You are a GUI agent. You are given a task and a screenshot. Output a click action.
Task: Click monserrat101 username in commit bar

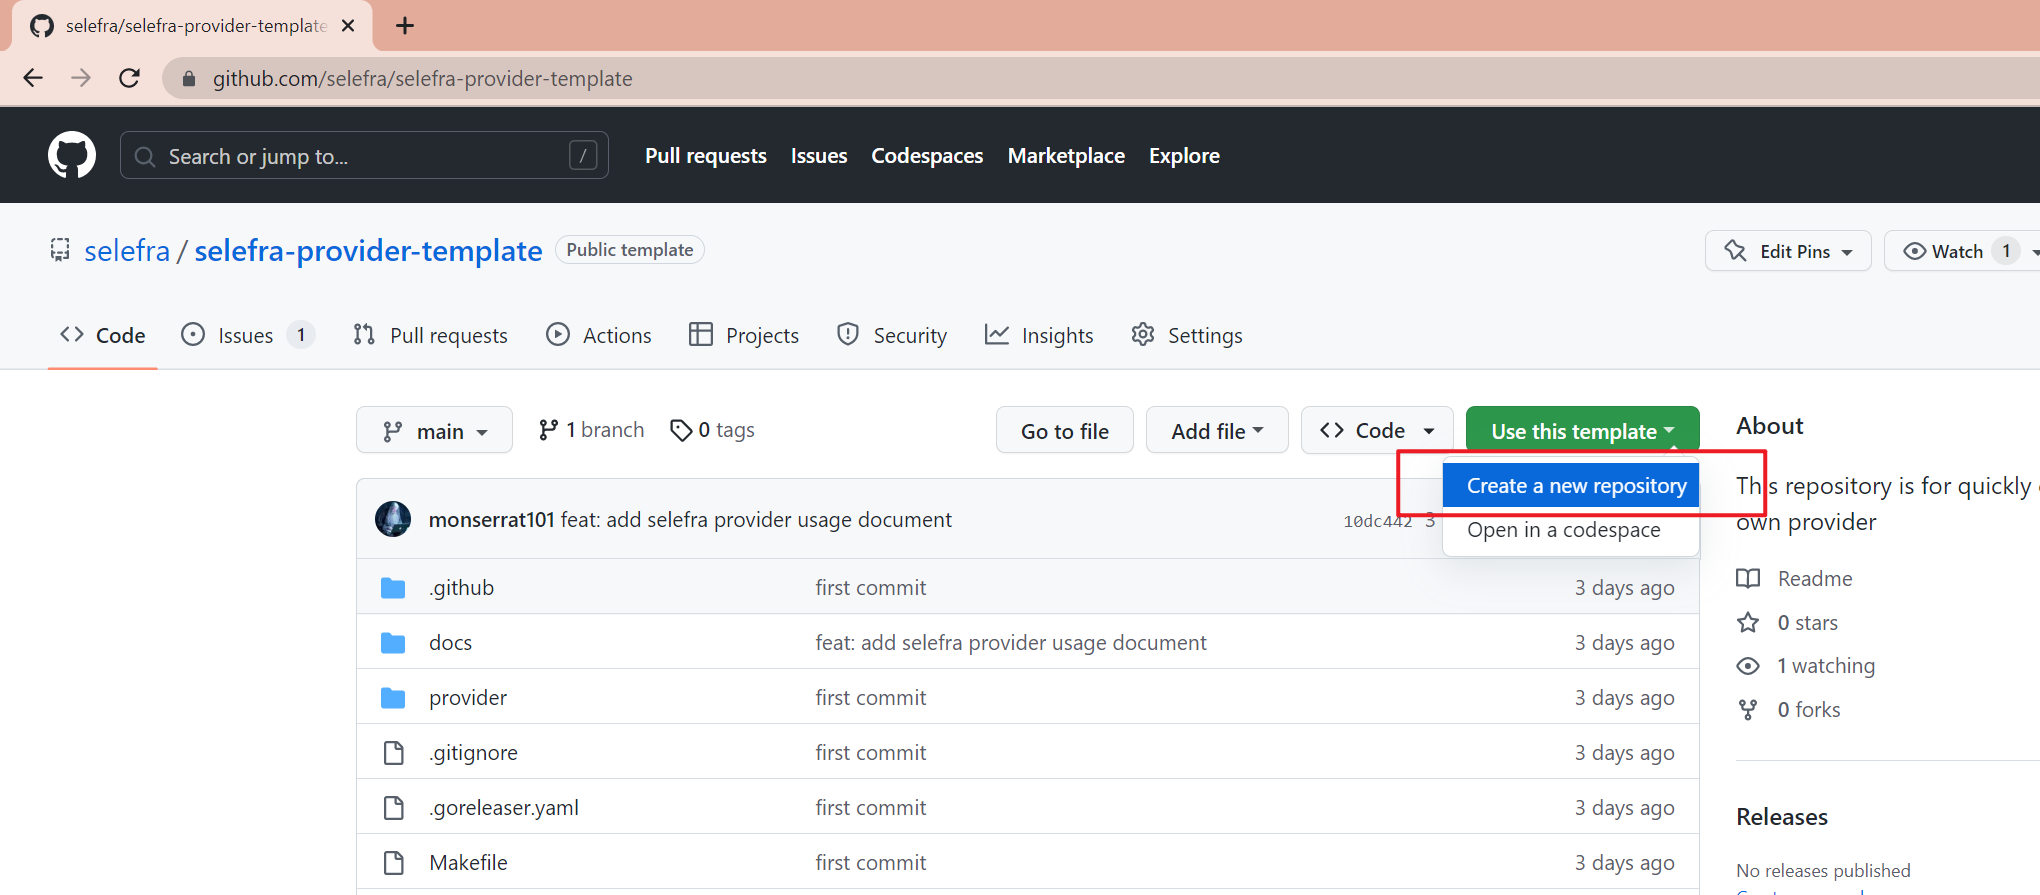491,520
